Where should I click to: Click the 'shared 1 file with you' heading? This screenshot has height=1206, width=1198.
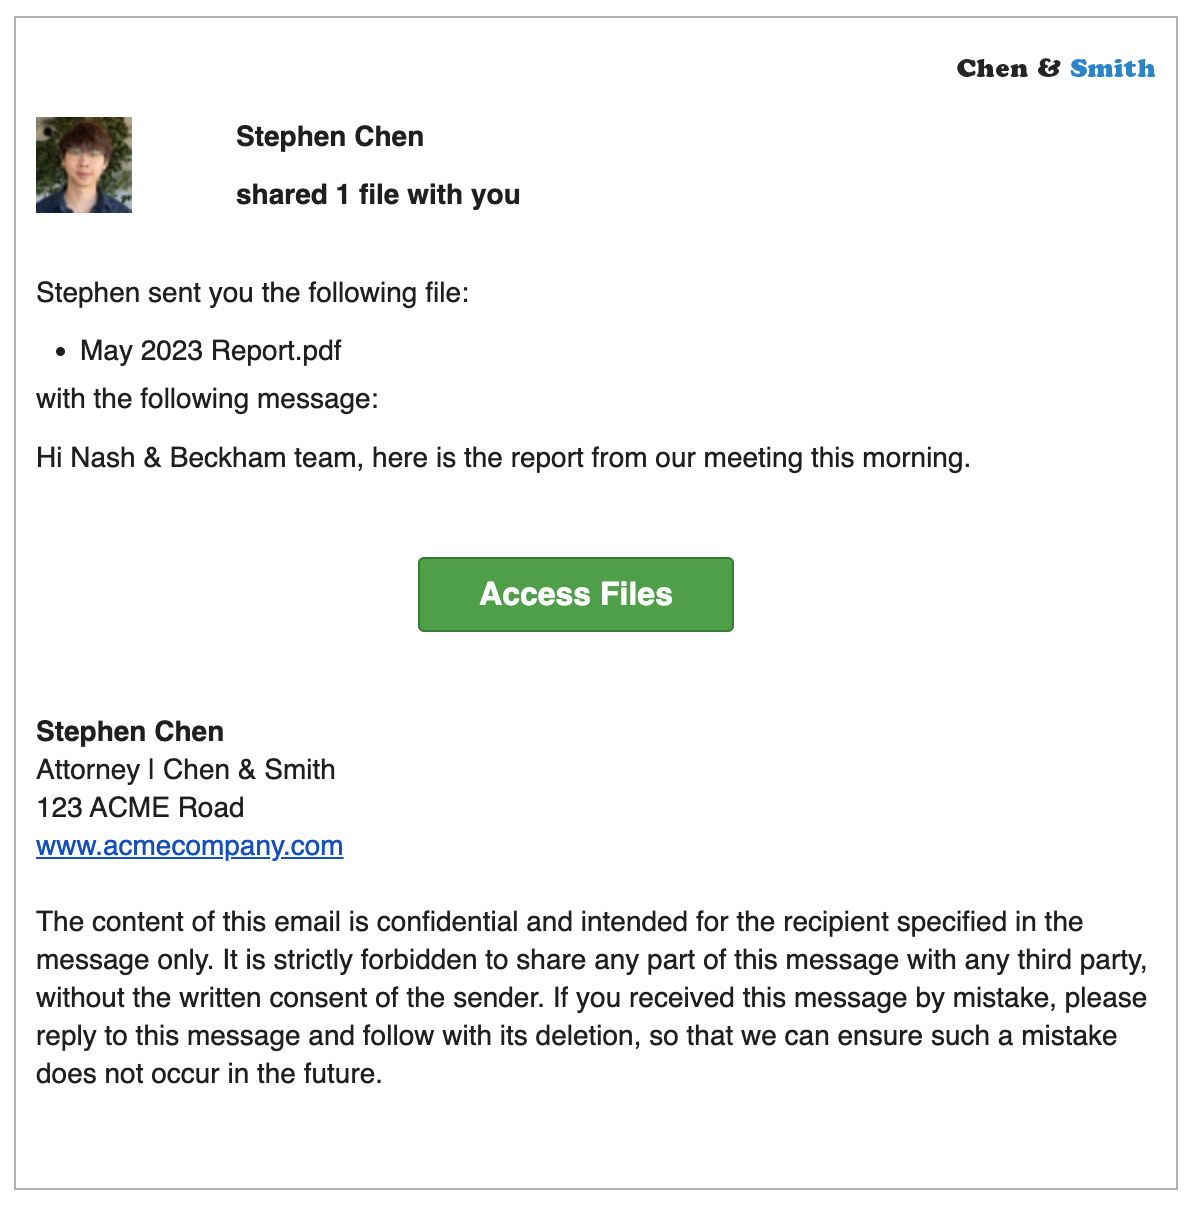click(378, 194)
